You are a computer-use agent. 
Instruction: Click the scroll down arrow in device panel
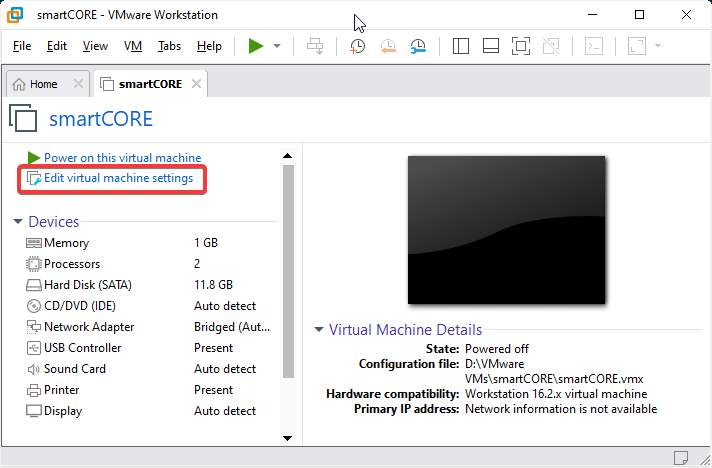pyautogui.click(x=287, y=438)
